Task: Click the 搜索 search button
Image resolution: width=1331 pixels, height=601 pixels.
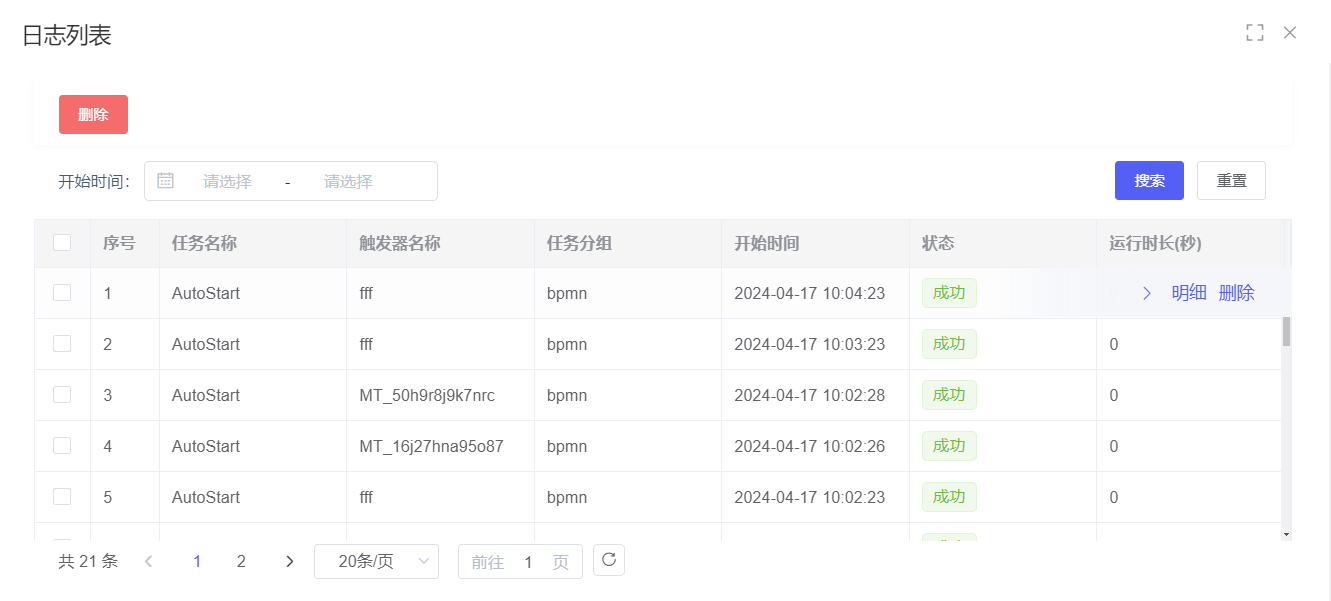Action: click(x=1149, y=181)
